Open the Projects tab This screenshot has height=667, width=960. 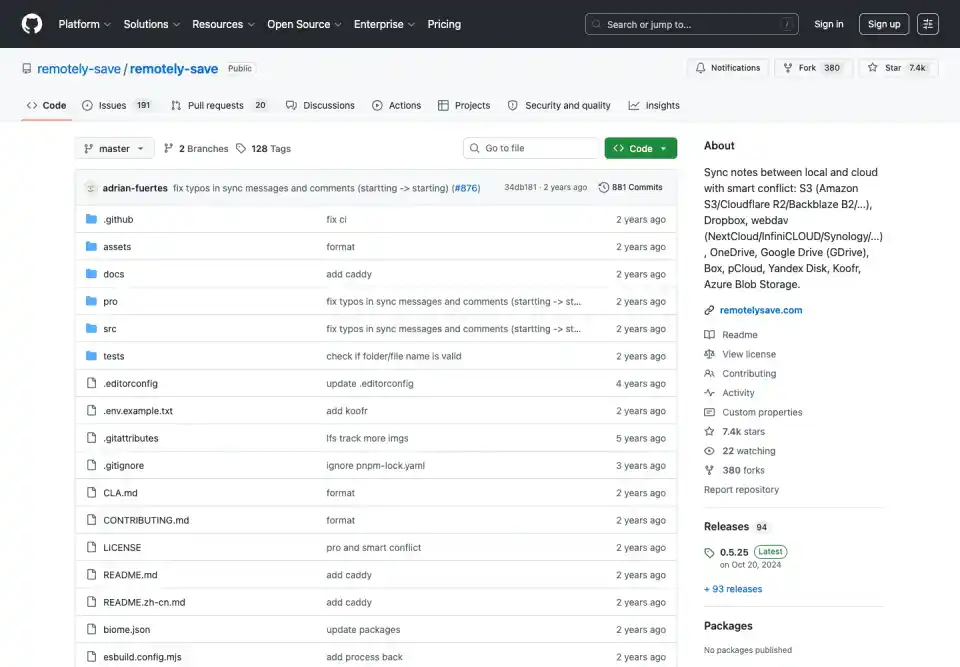(463, 105)
